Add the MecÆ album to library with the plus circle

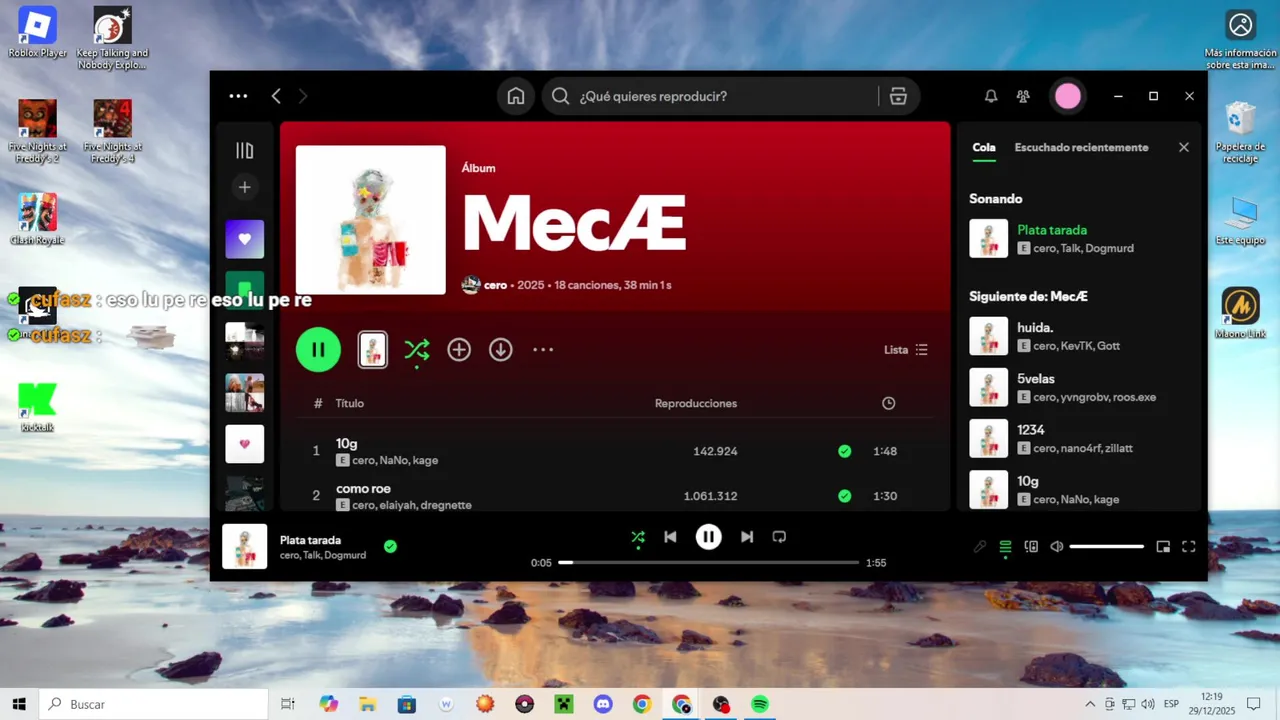click(x=459, y=350)
